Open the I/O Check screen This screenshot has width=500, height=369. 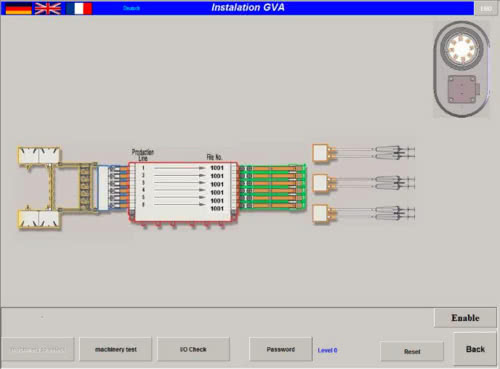coord(193,349)
